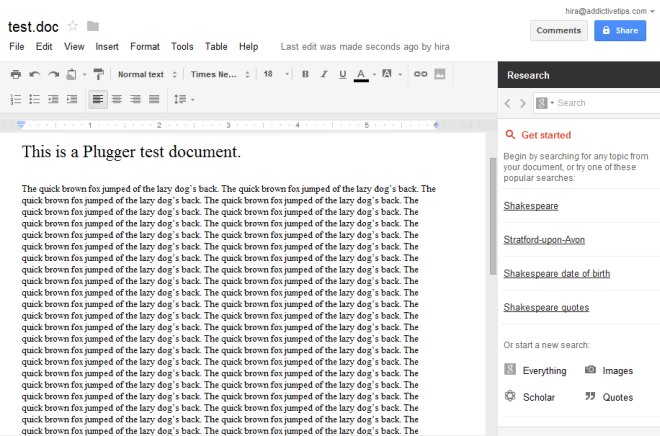Expand the web clipboard dropdown arrow
660x436 pixels.
pos(85,75)
